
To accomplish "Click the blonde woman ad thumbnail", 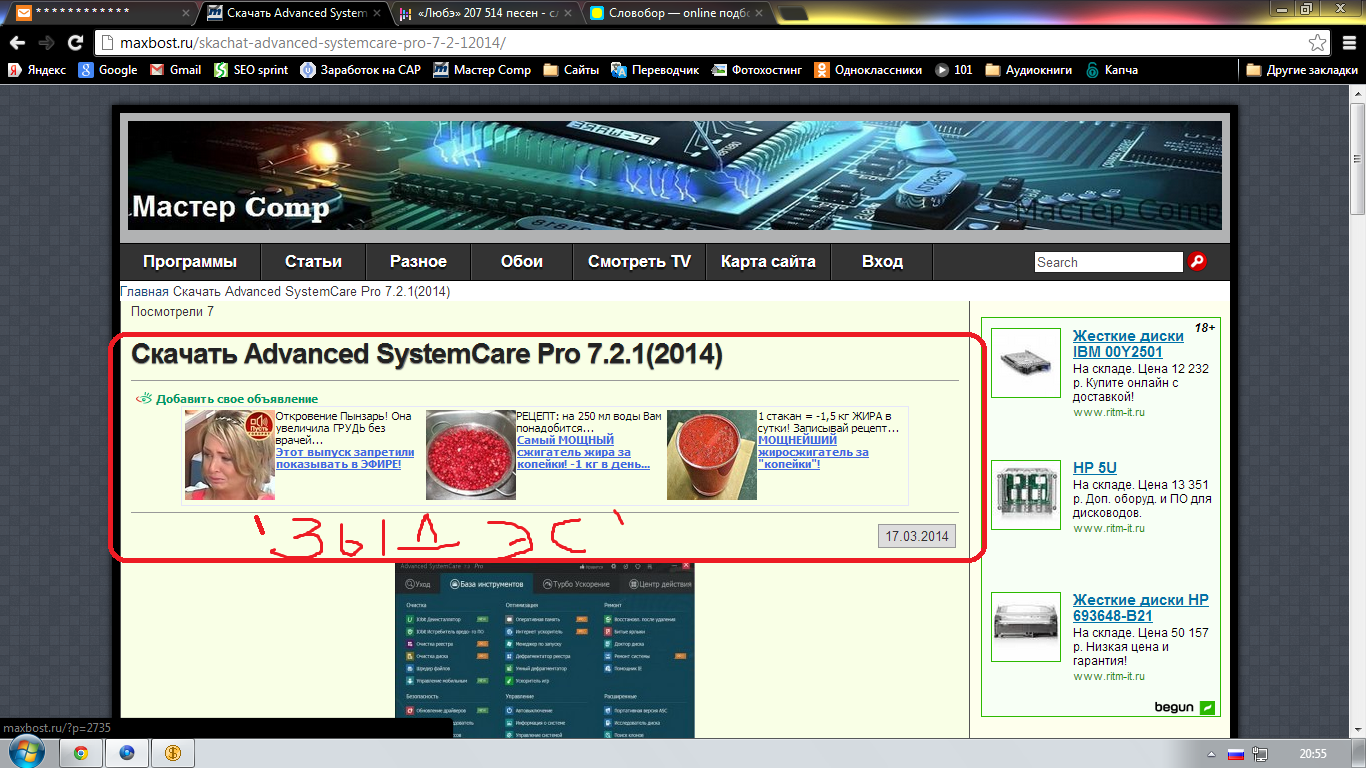I will coord(230,454).
